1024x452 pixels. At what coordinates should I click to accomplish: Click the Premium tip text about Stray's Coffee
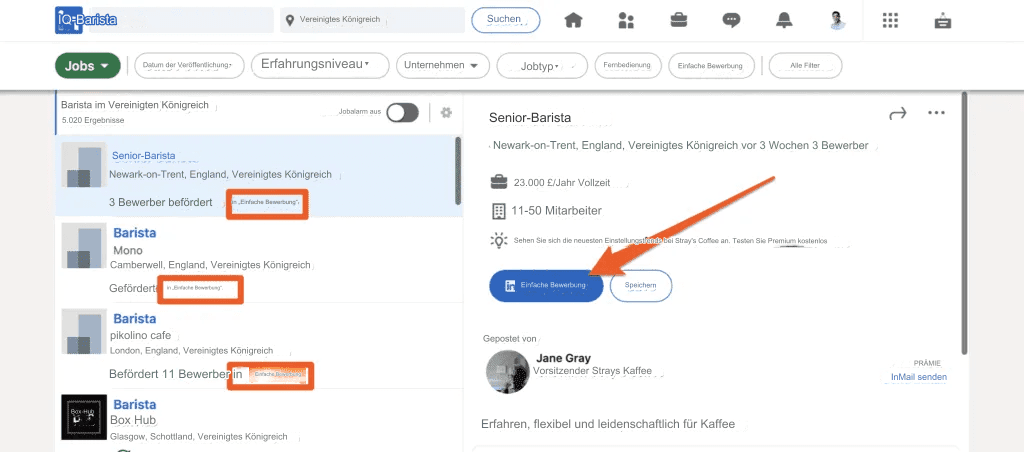(x=671, y=241)
